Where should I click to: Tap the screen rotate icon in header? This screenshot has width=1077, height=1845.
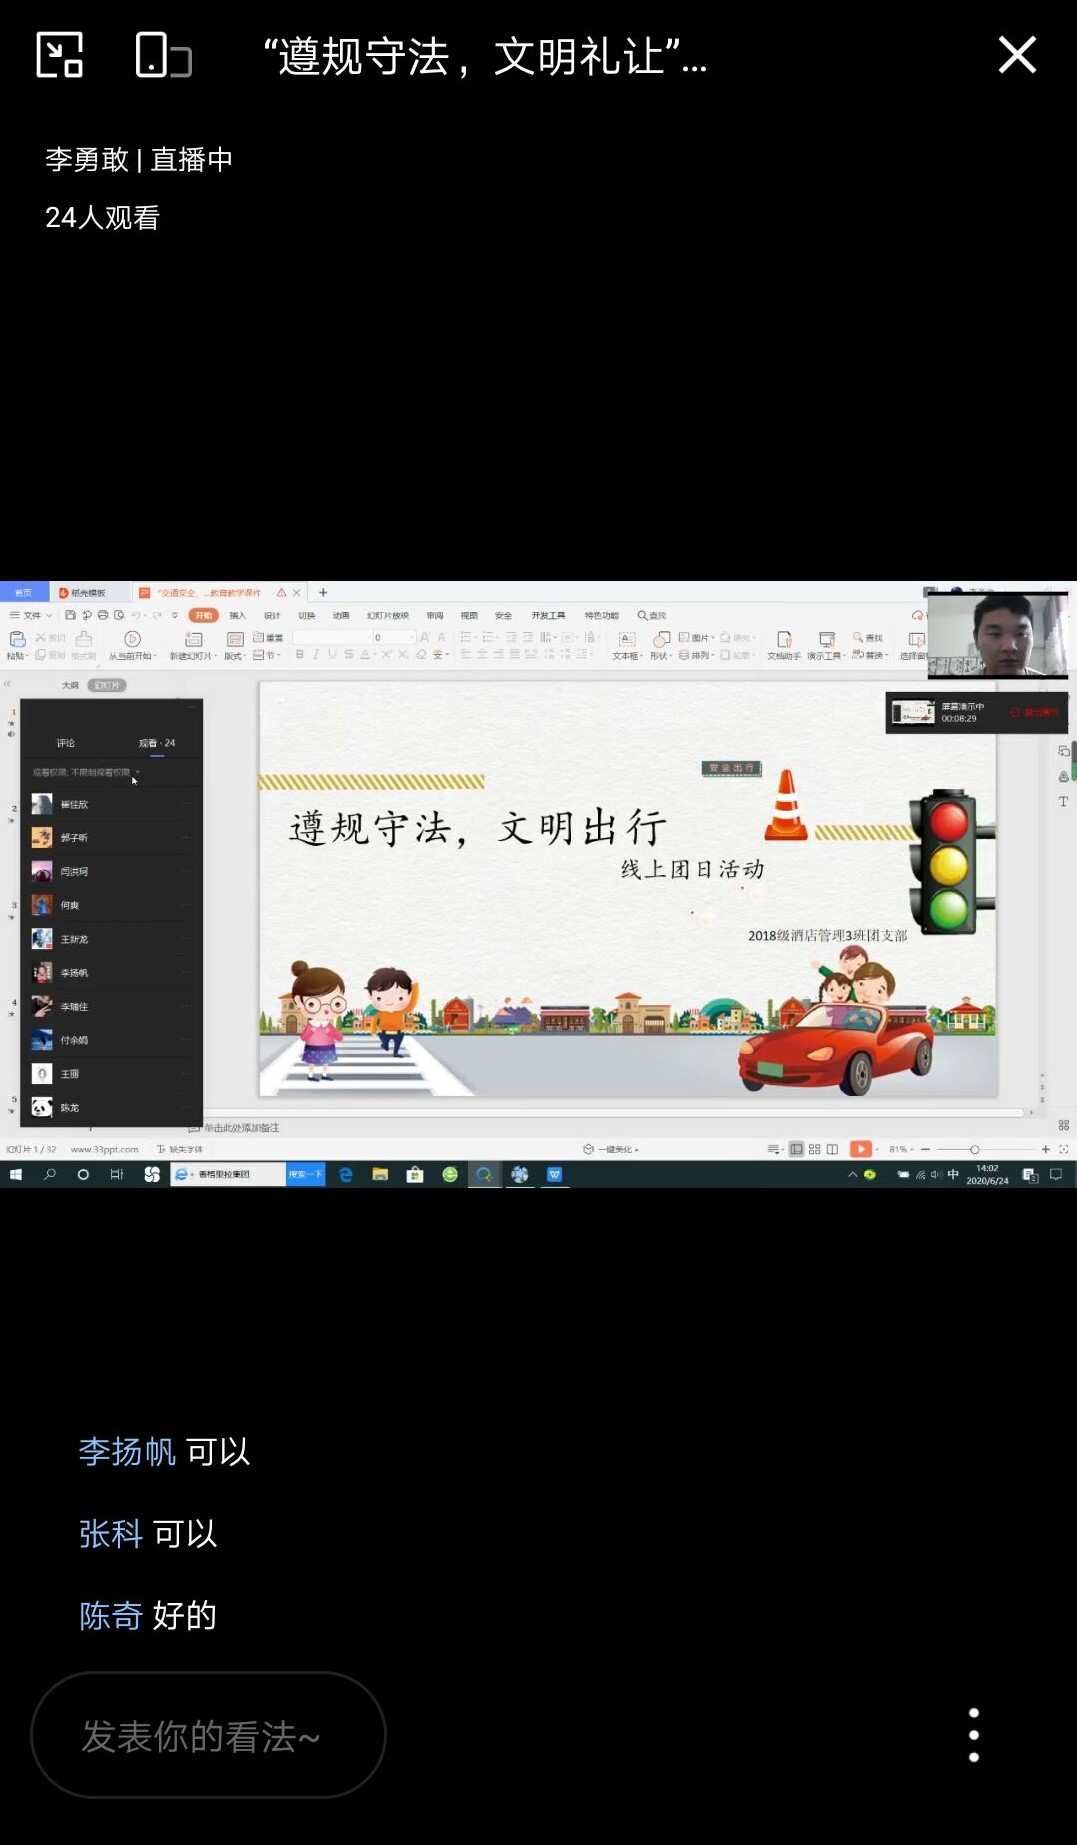tap(163, 55)
